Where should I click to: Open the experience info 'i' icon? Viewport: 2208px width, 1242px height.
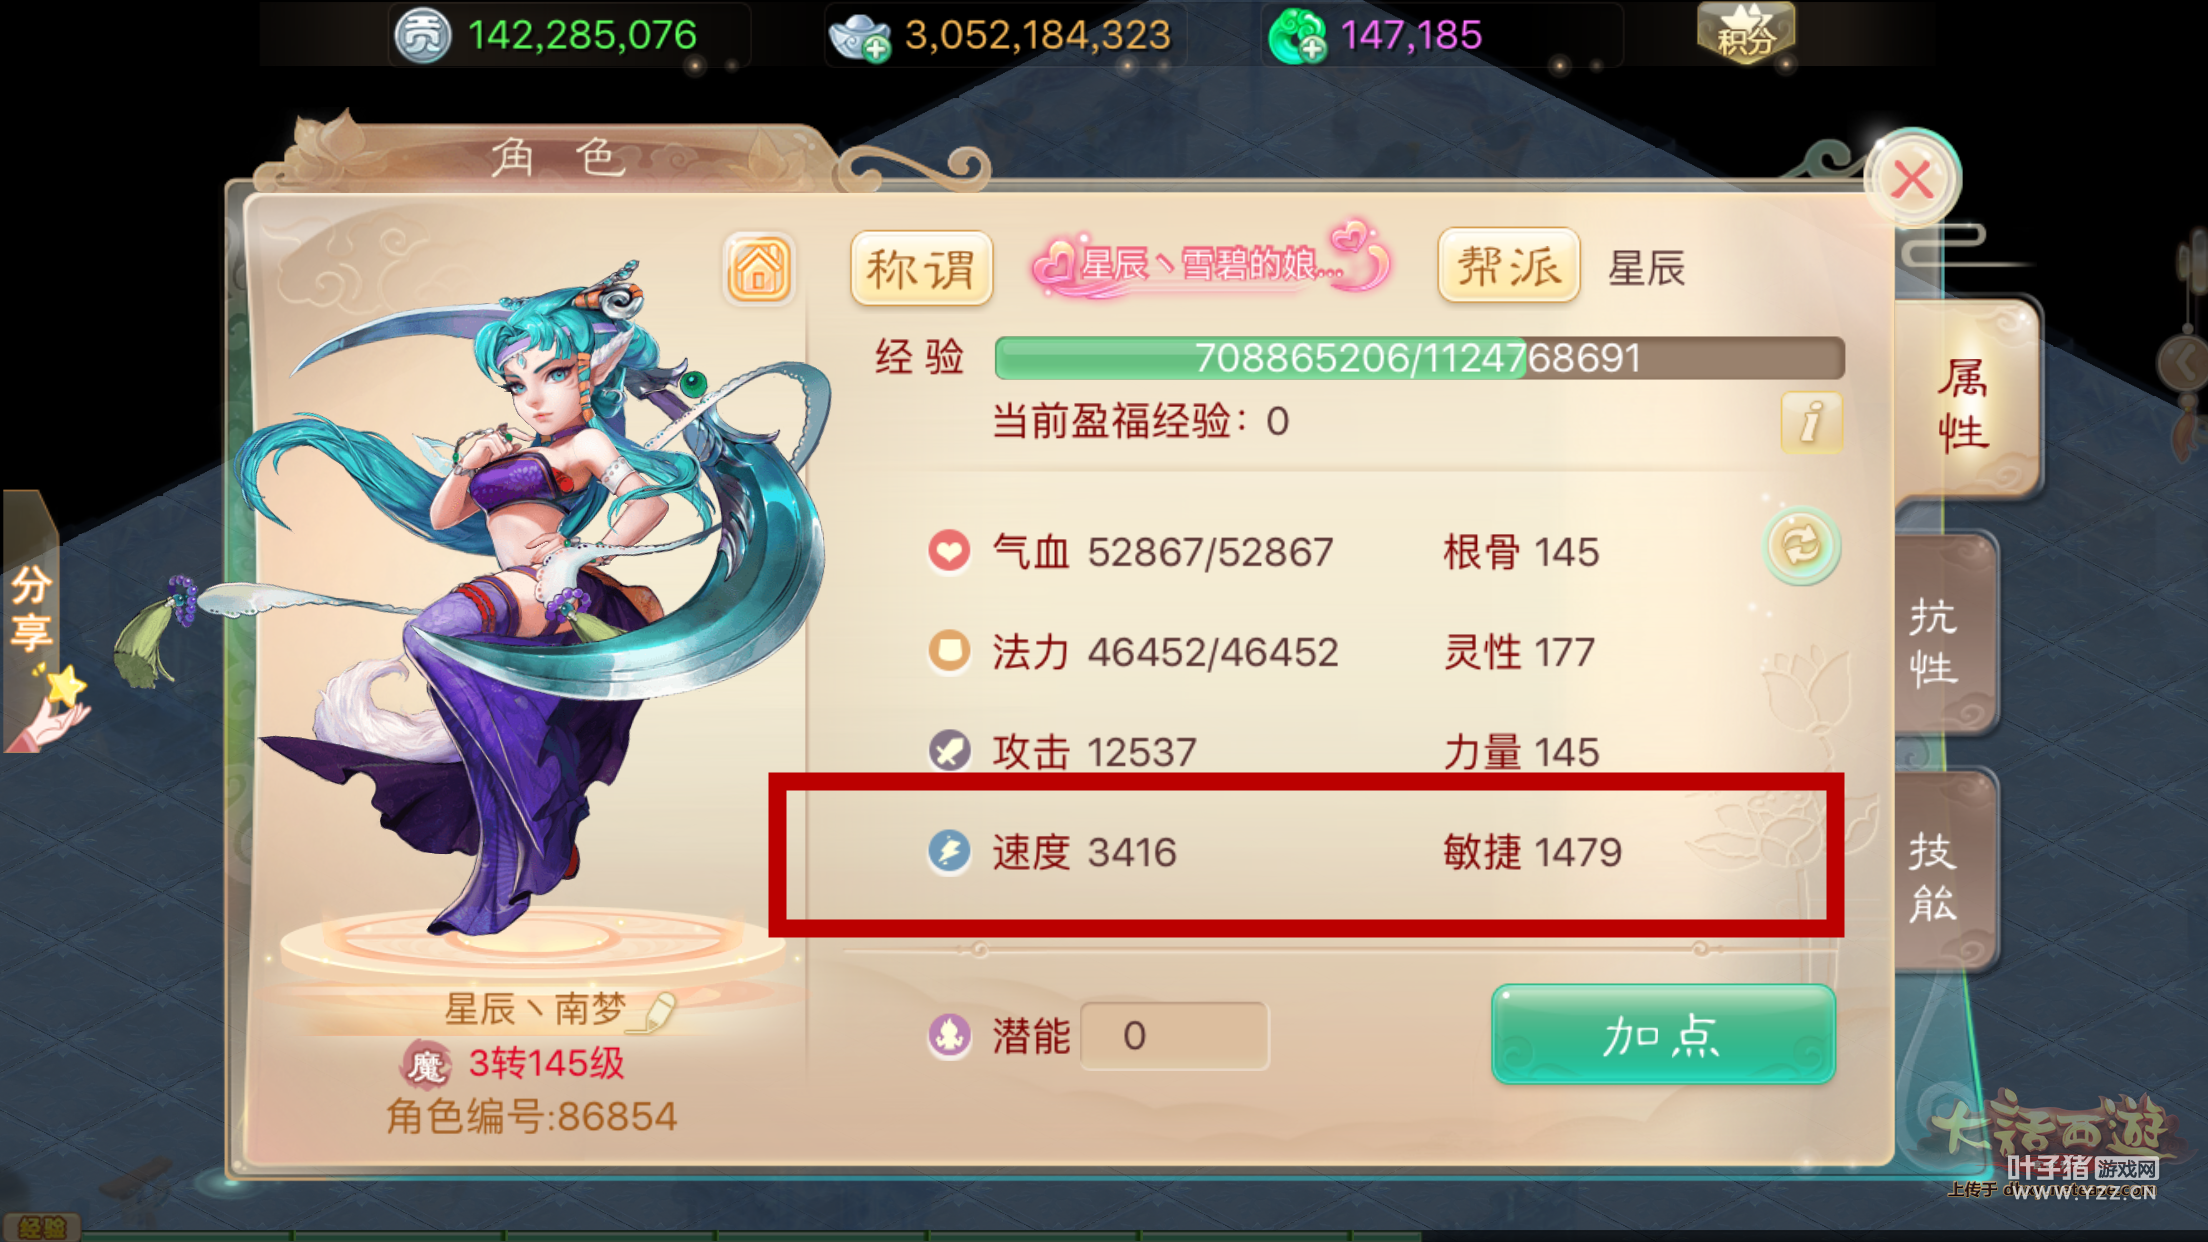pyautogui.click(x=1811, y=422)
